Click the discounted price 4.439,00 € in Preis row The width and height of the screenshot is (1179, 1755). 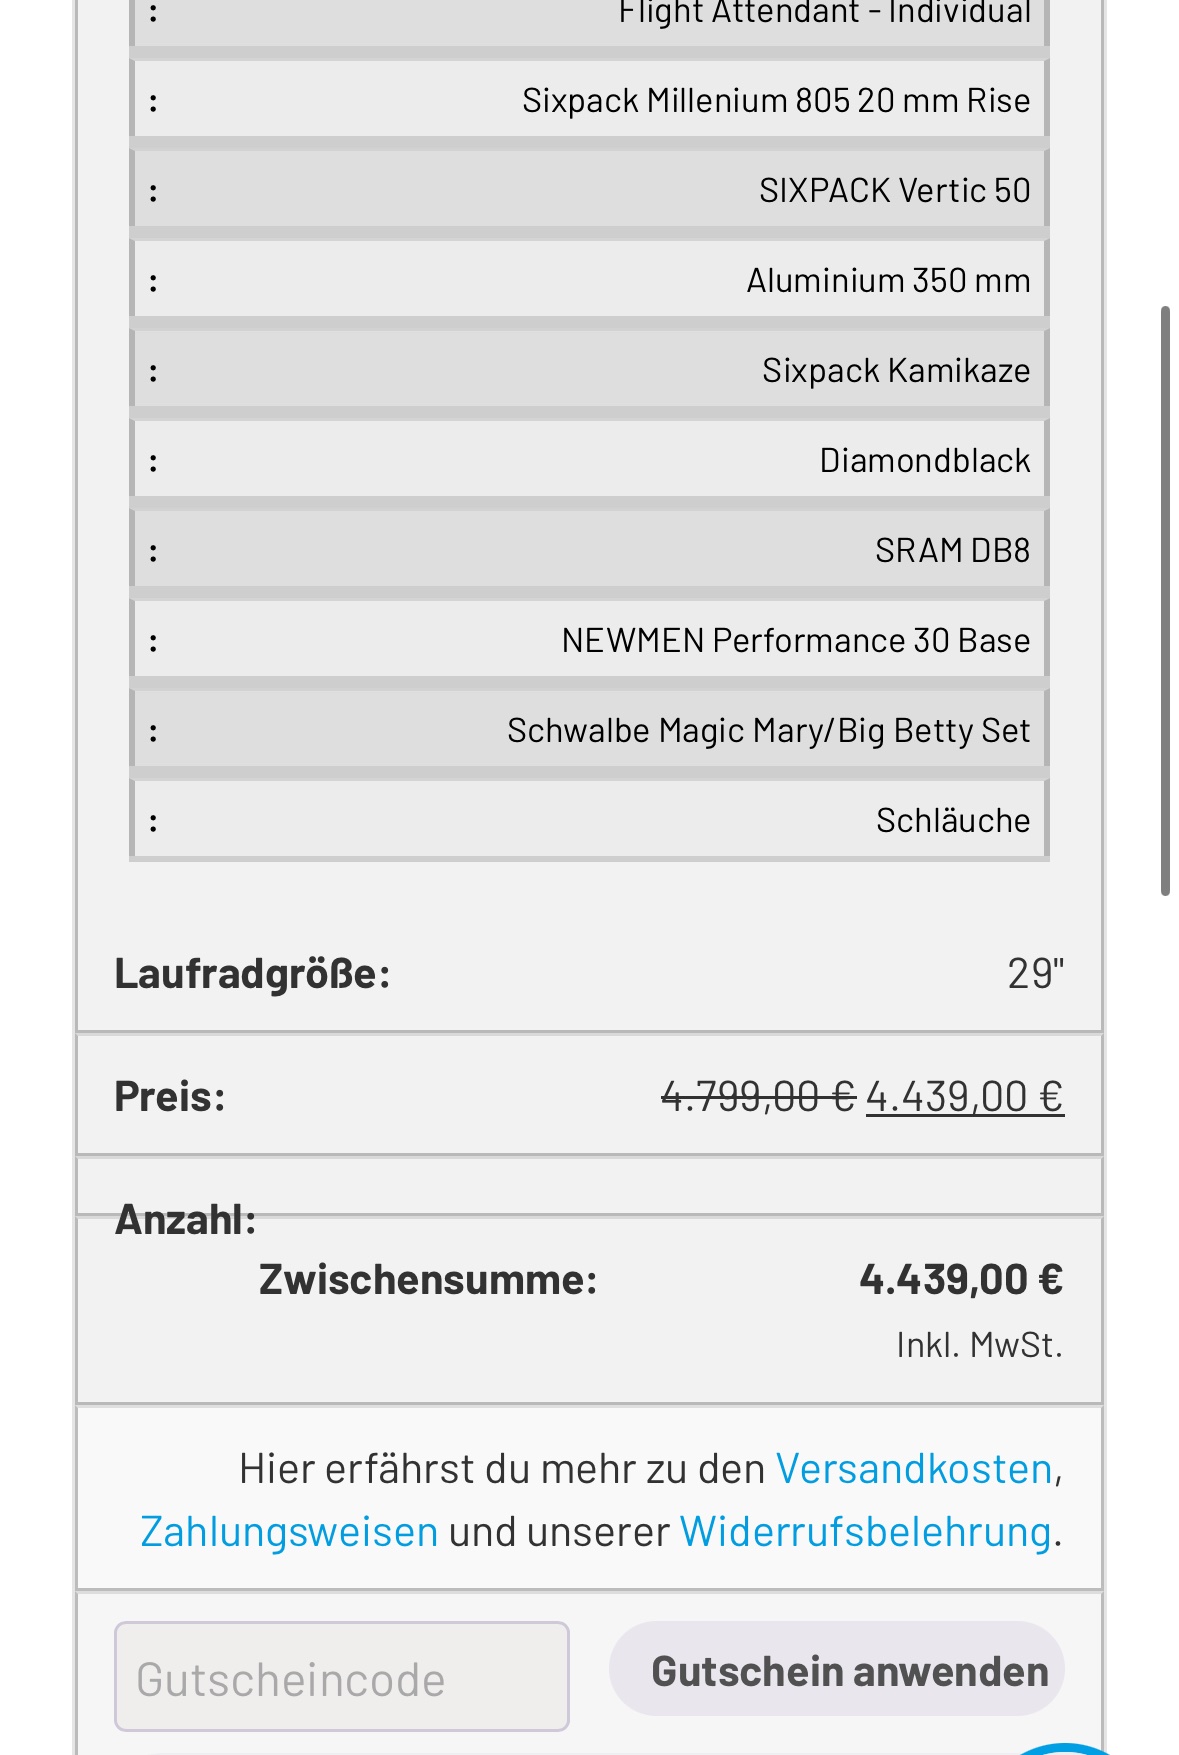(x=964, y=1097)
